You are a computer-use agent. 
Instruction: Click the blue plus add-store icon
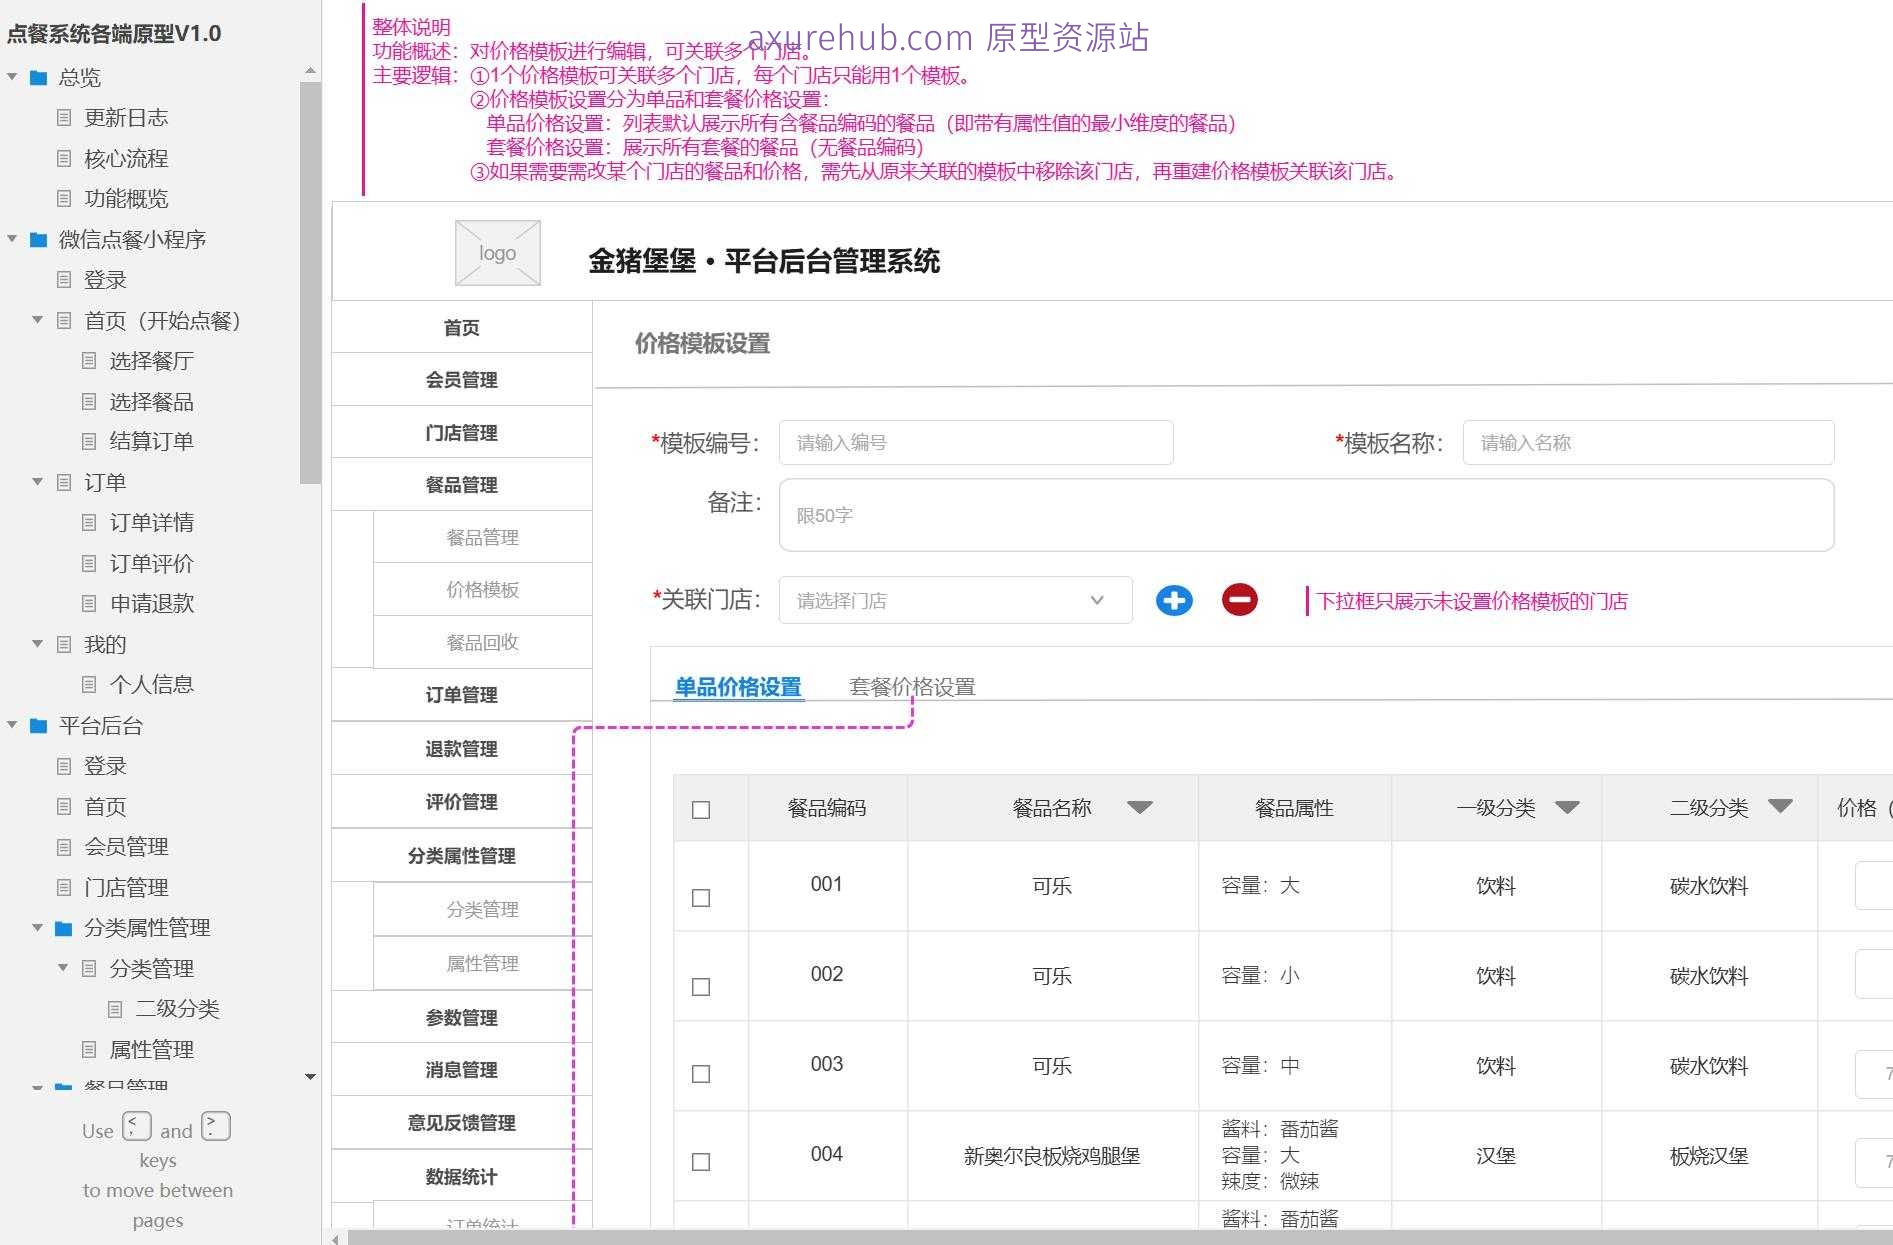(1174, 600)
